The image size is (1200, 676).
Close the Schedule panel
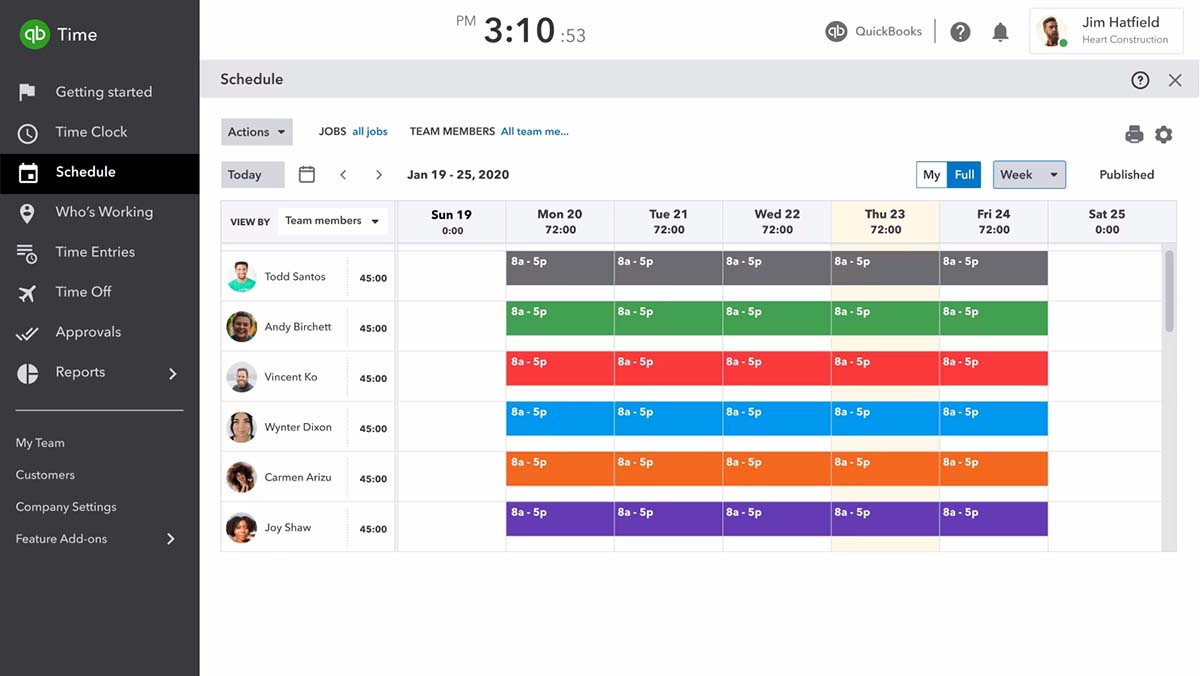(x=1175, y=80)
